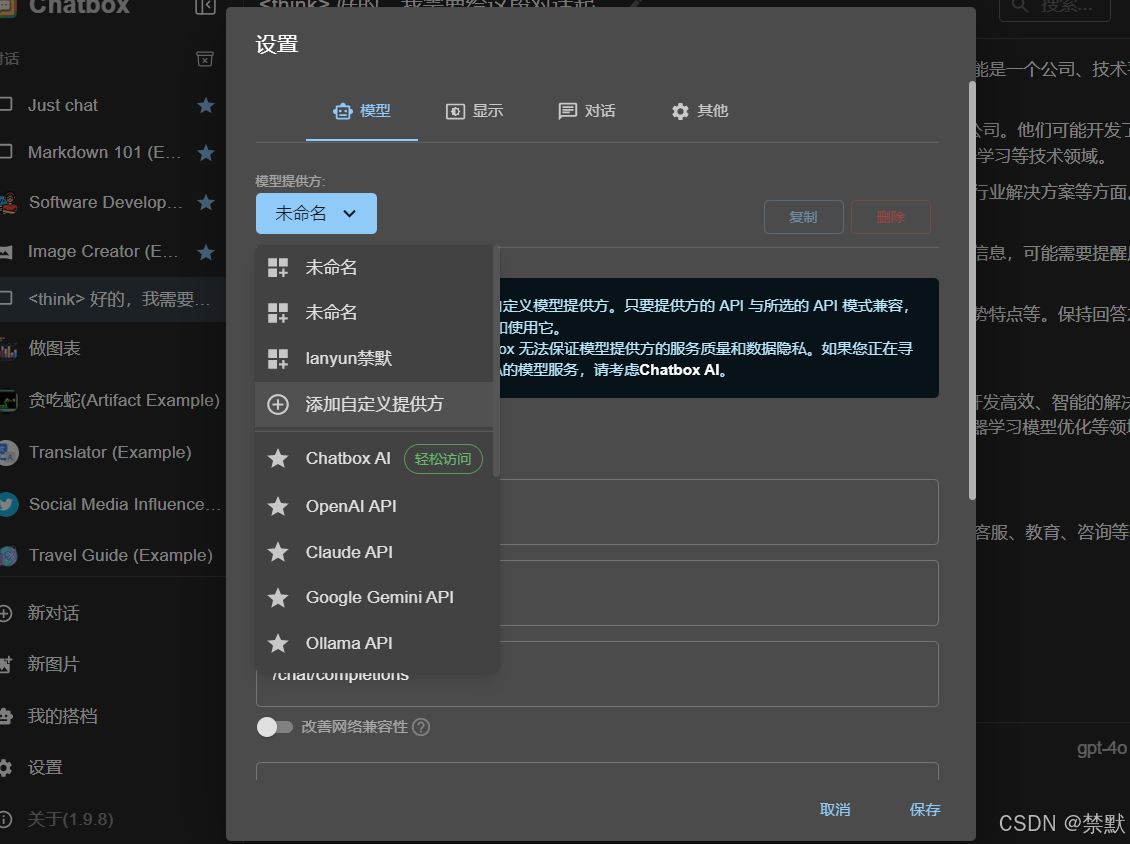Click the sidebar 设置 gear icon
1130x844 pixels.
(x=4, y=768)
